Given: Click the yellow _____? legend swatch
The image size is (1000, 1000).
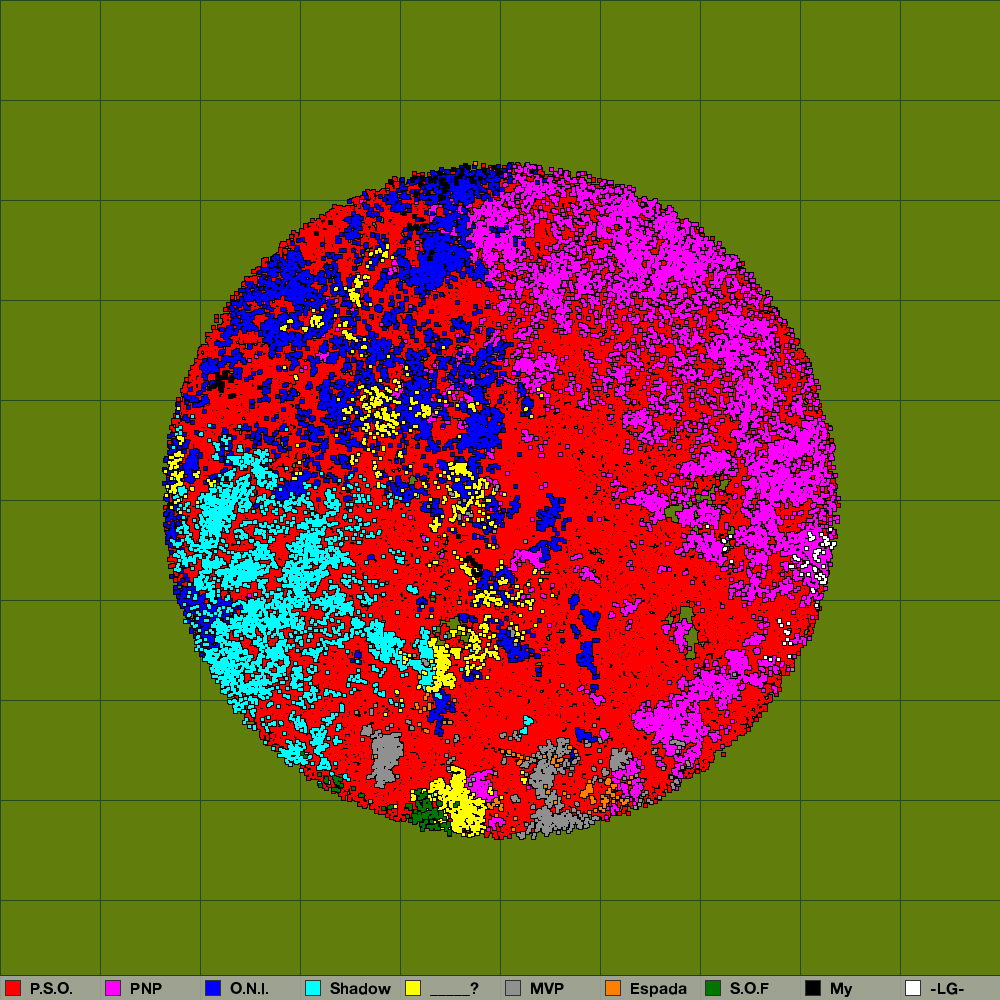Looking at the screenshot, I should point(413,988).
